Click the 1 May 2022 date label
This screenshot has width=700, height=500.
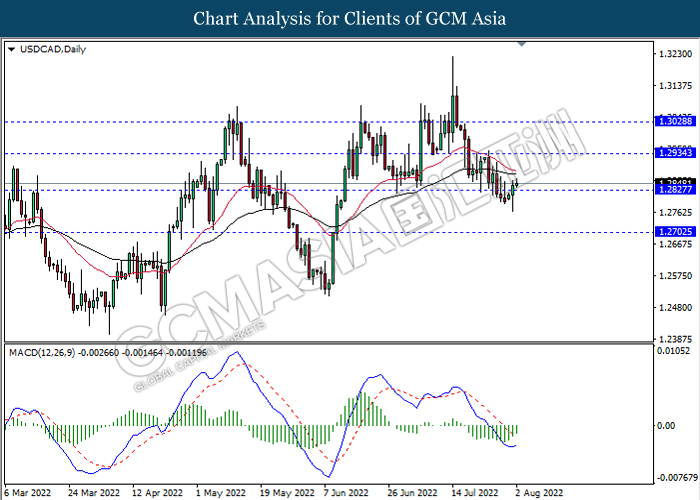[x=221, y=493]
